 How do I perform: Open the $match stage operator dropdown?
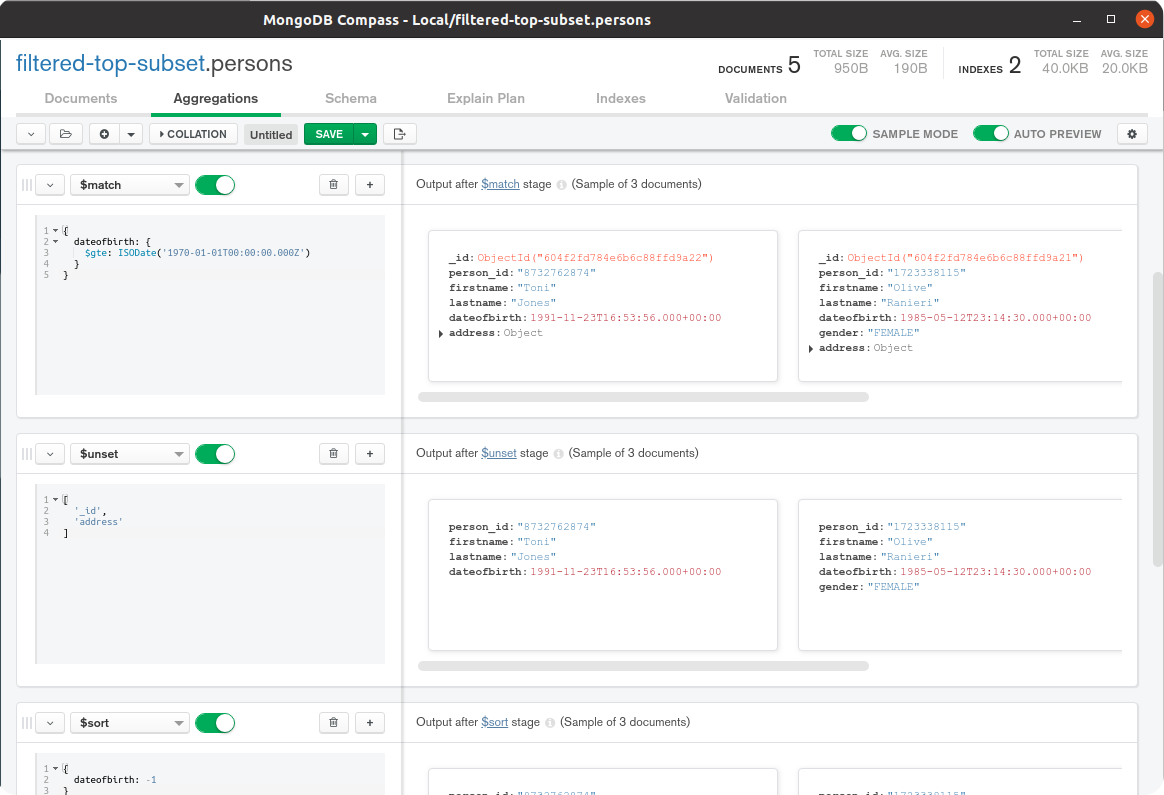pyautogui.click(x=130, y=185)
